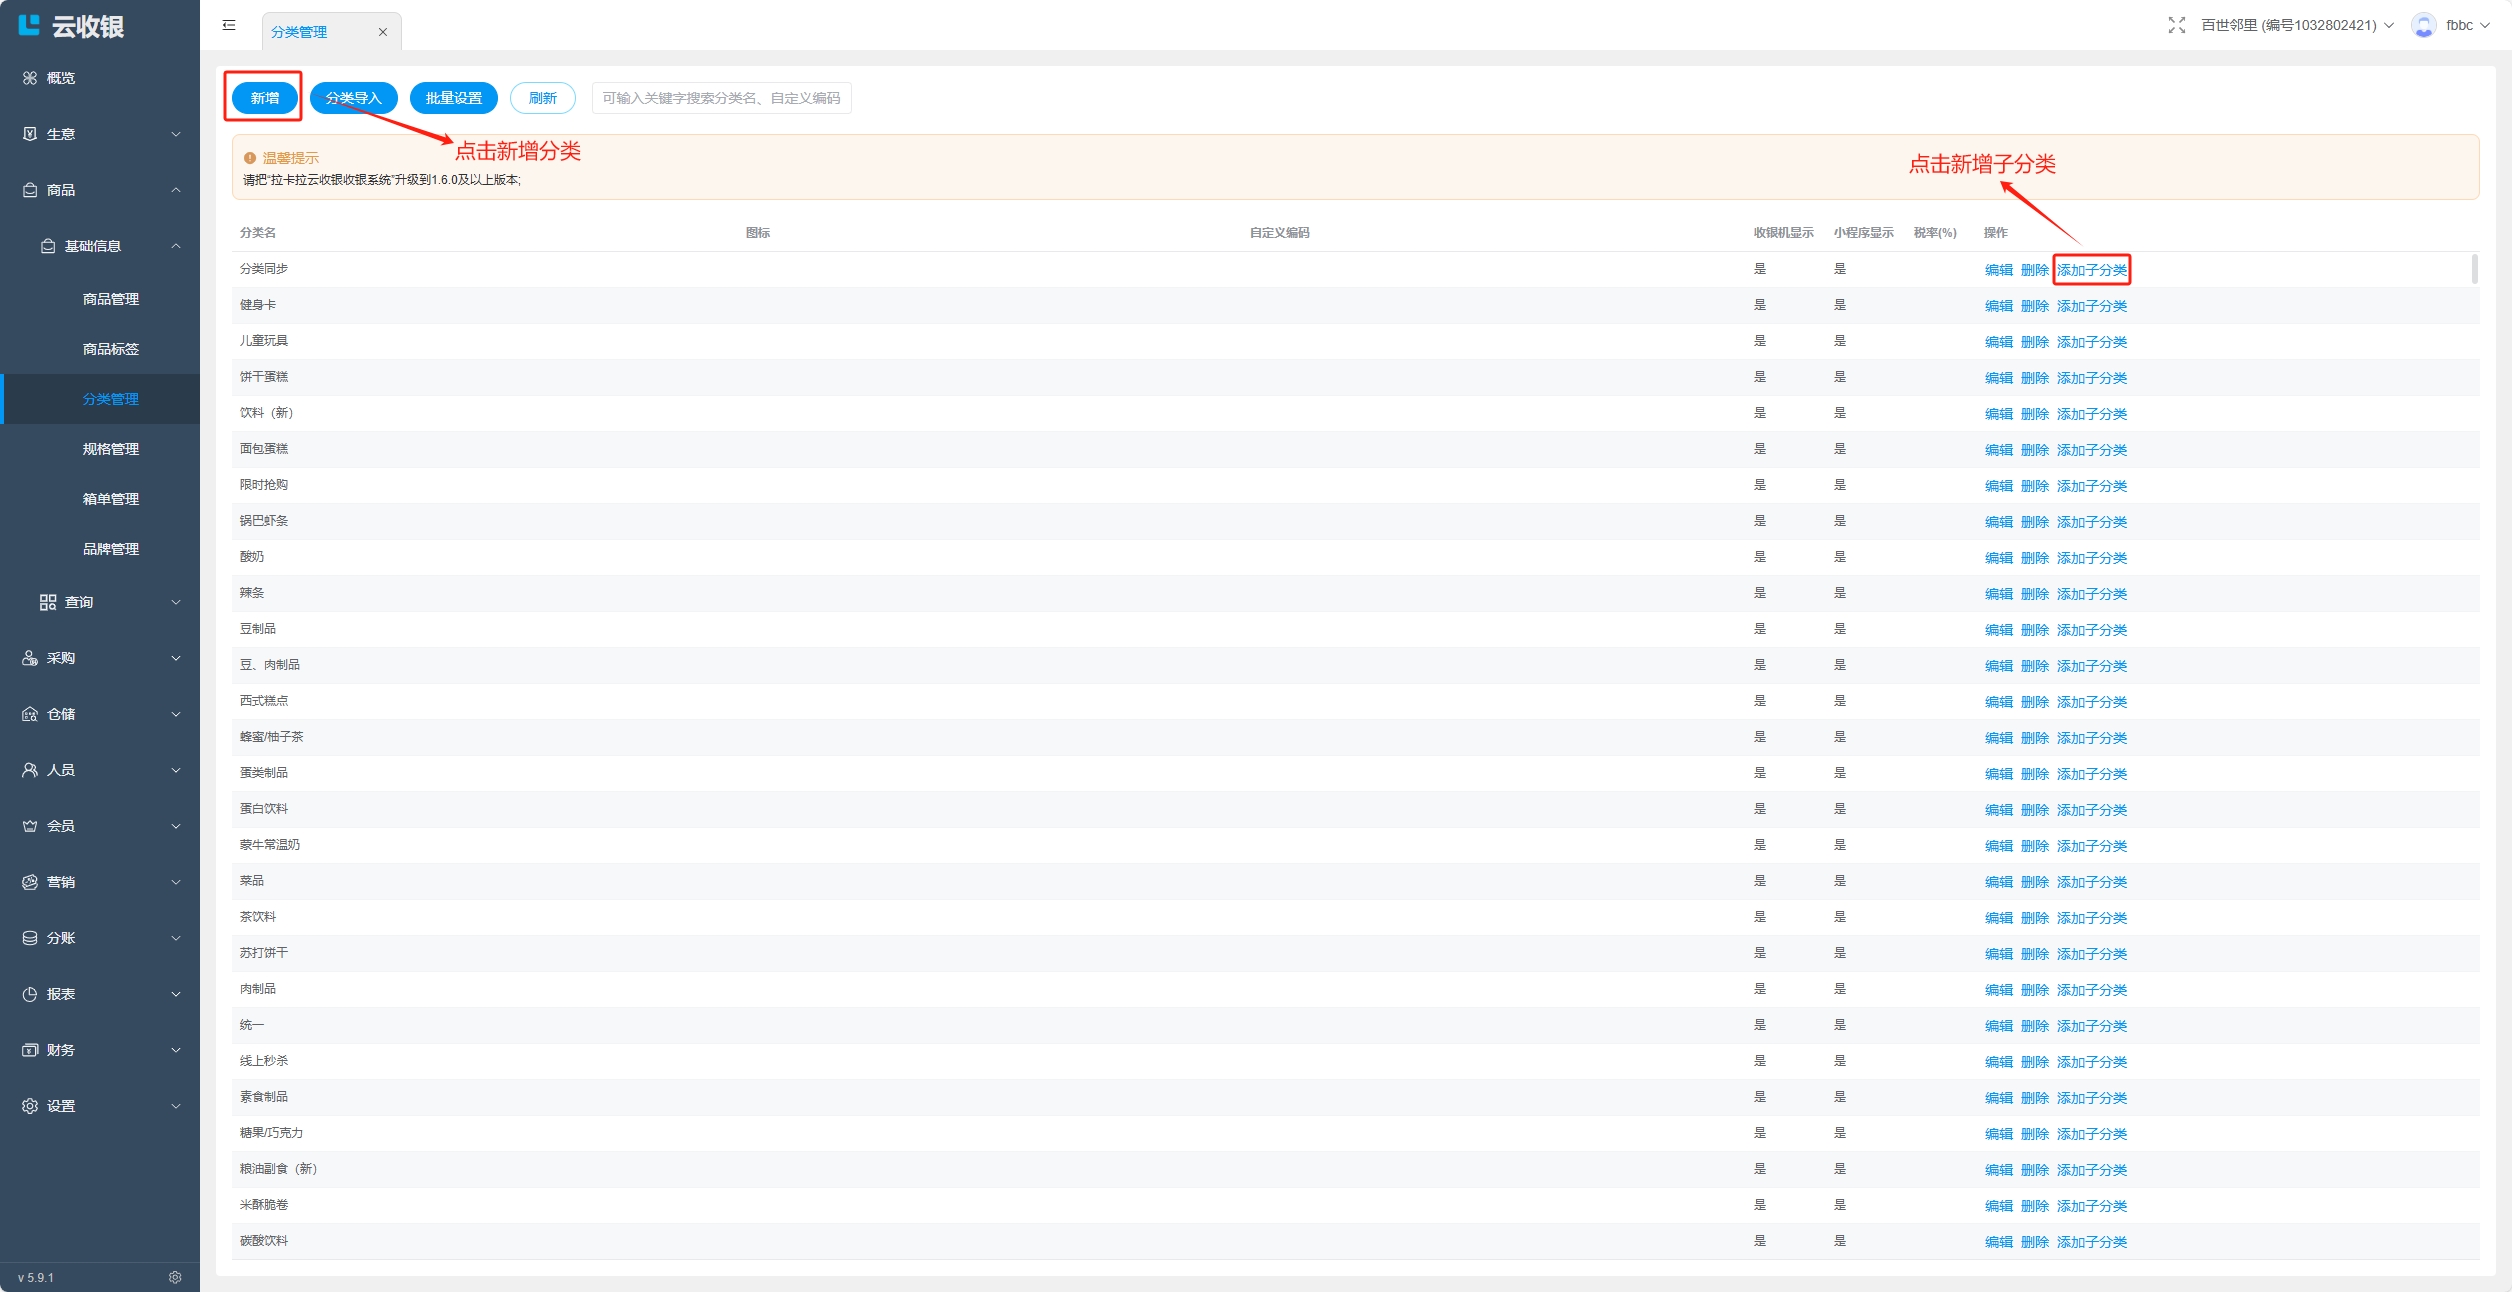Click the user avatar icon
The image size is (2512, 1292).
point(2423,25)
